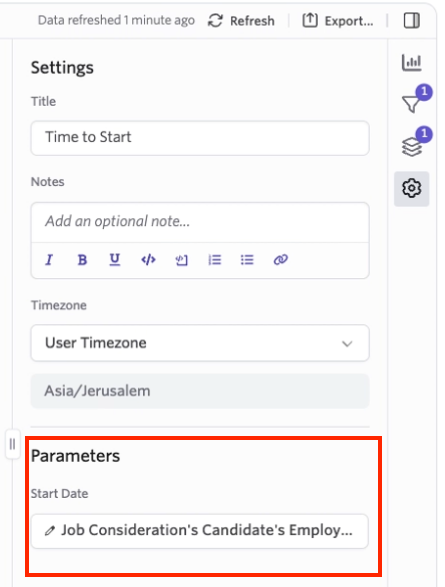Image resolution: width=445 pixels, height=587 pixels.
Task: Edit the Start Date parameter field
Action: [199, 531]
